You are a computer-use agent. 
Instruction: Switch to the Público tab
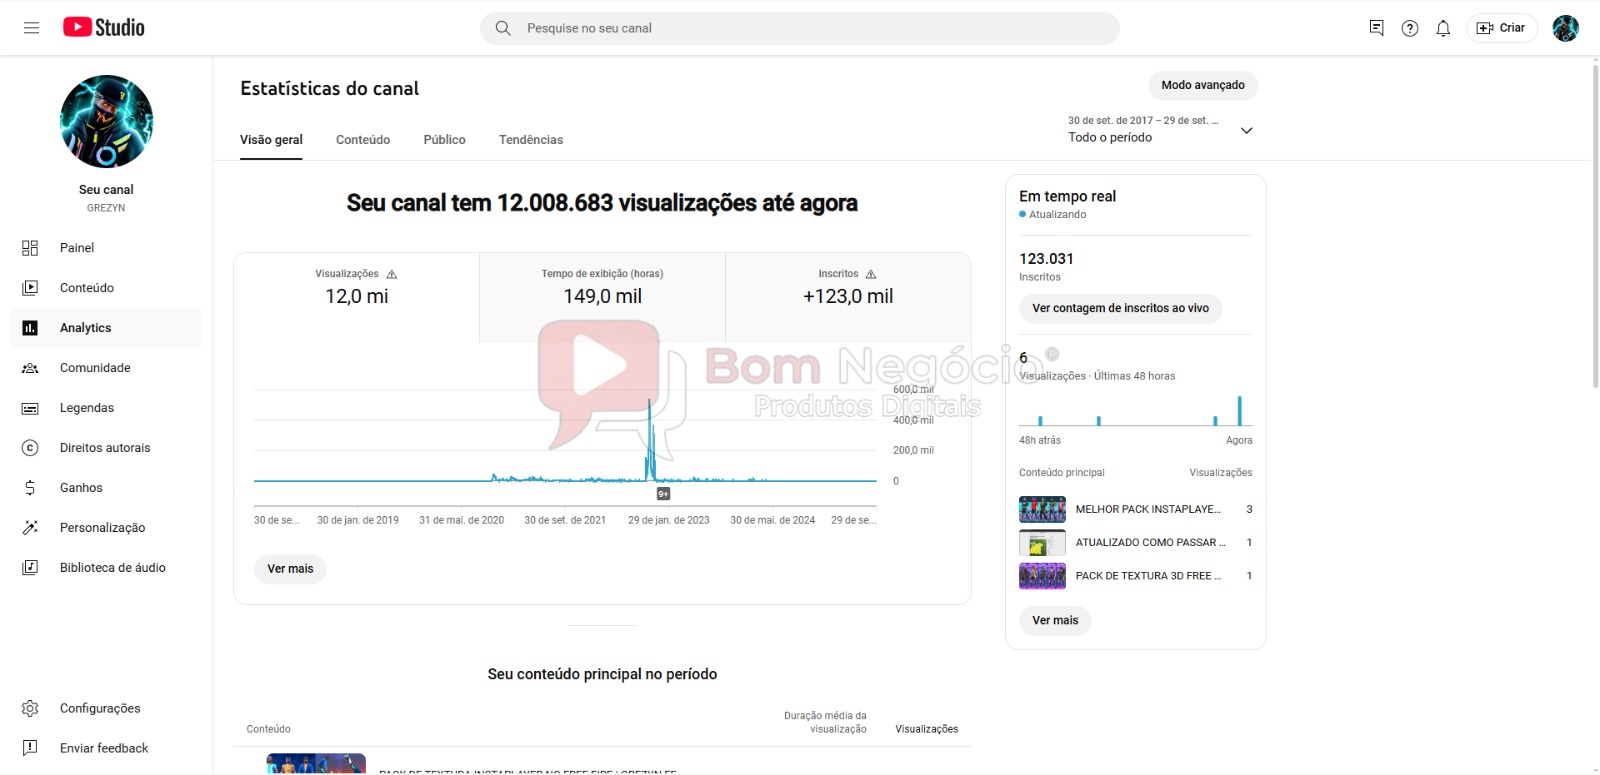tap(444, 140)
